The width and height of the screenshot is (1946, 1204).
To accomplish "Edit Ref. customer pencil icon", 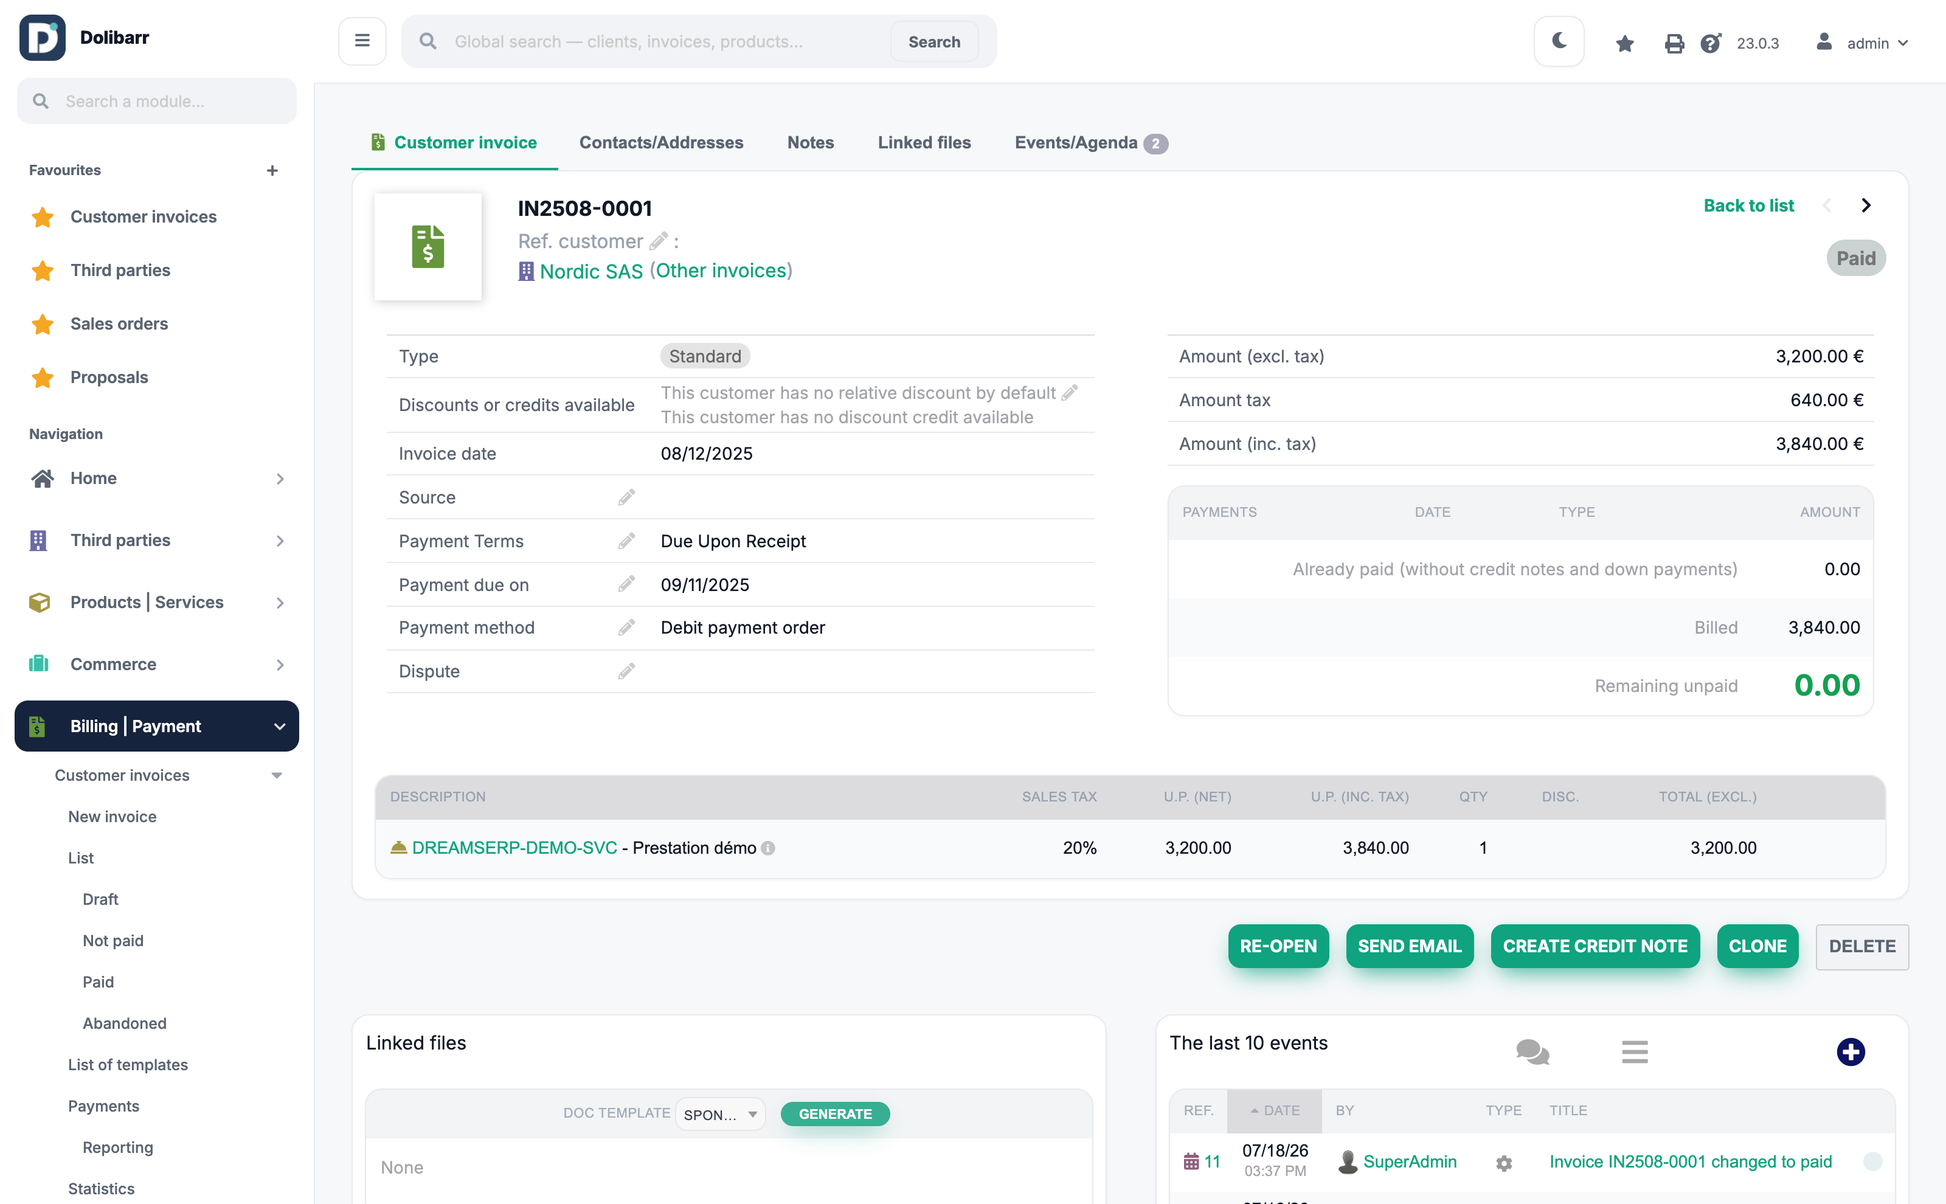I will (658, 241).
